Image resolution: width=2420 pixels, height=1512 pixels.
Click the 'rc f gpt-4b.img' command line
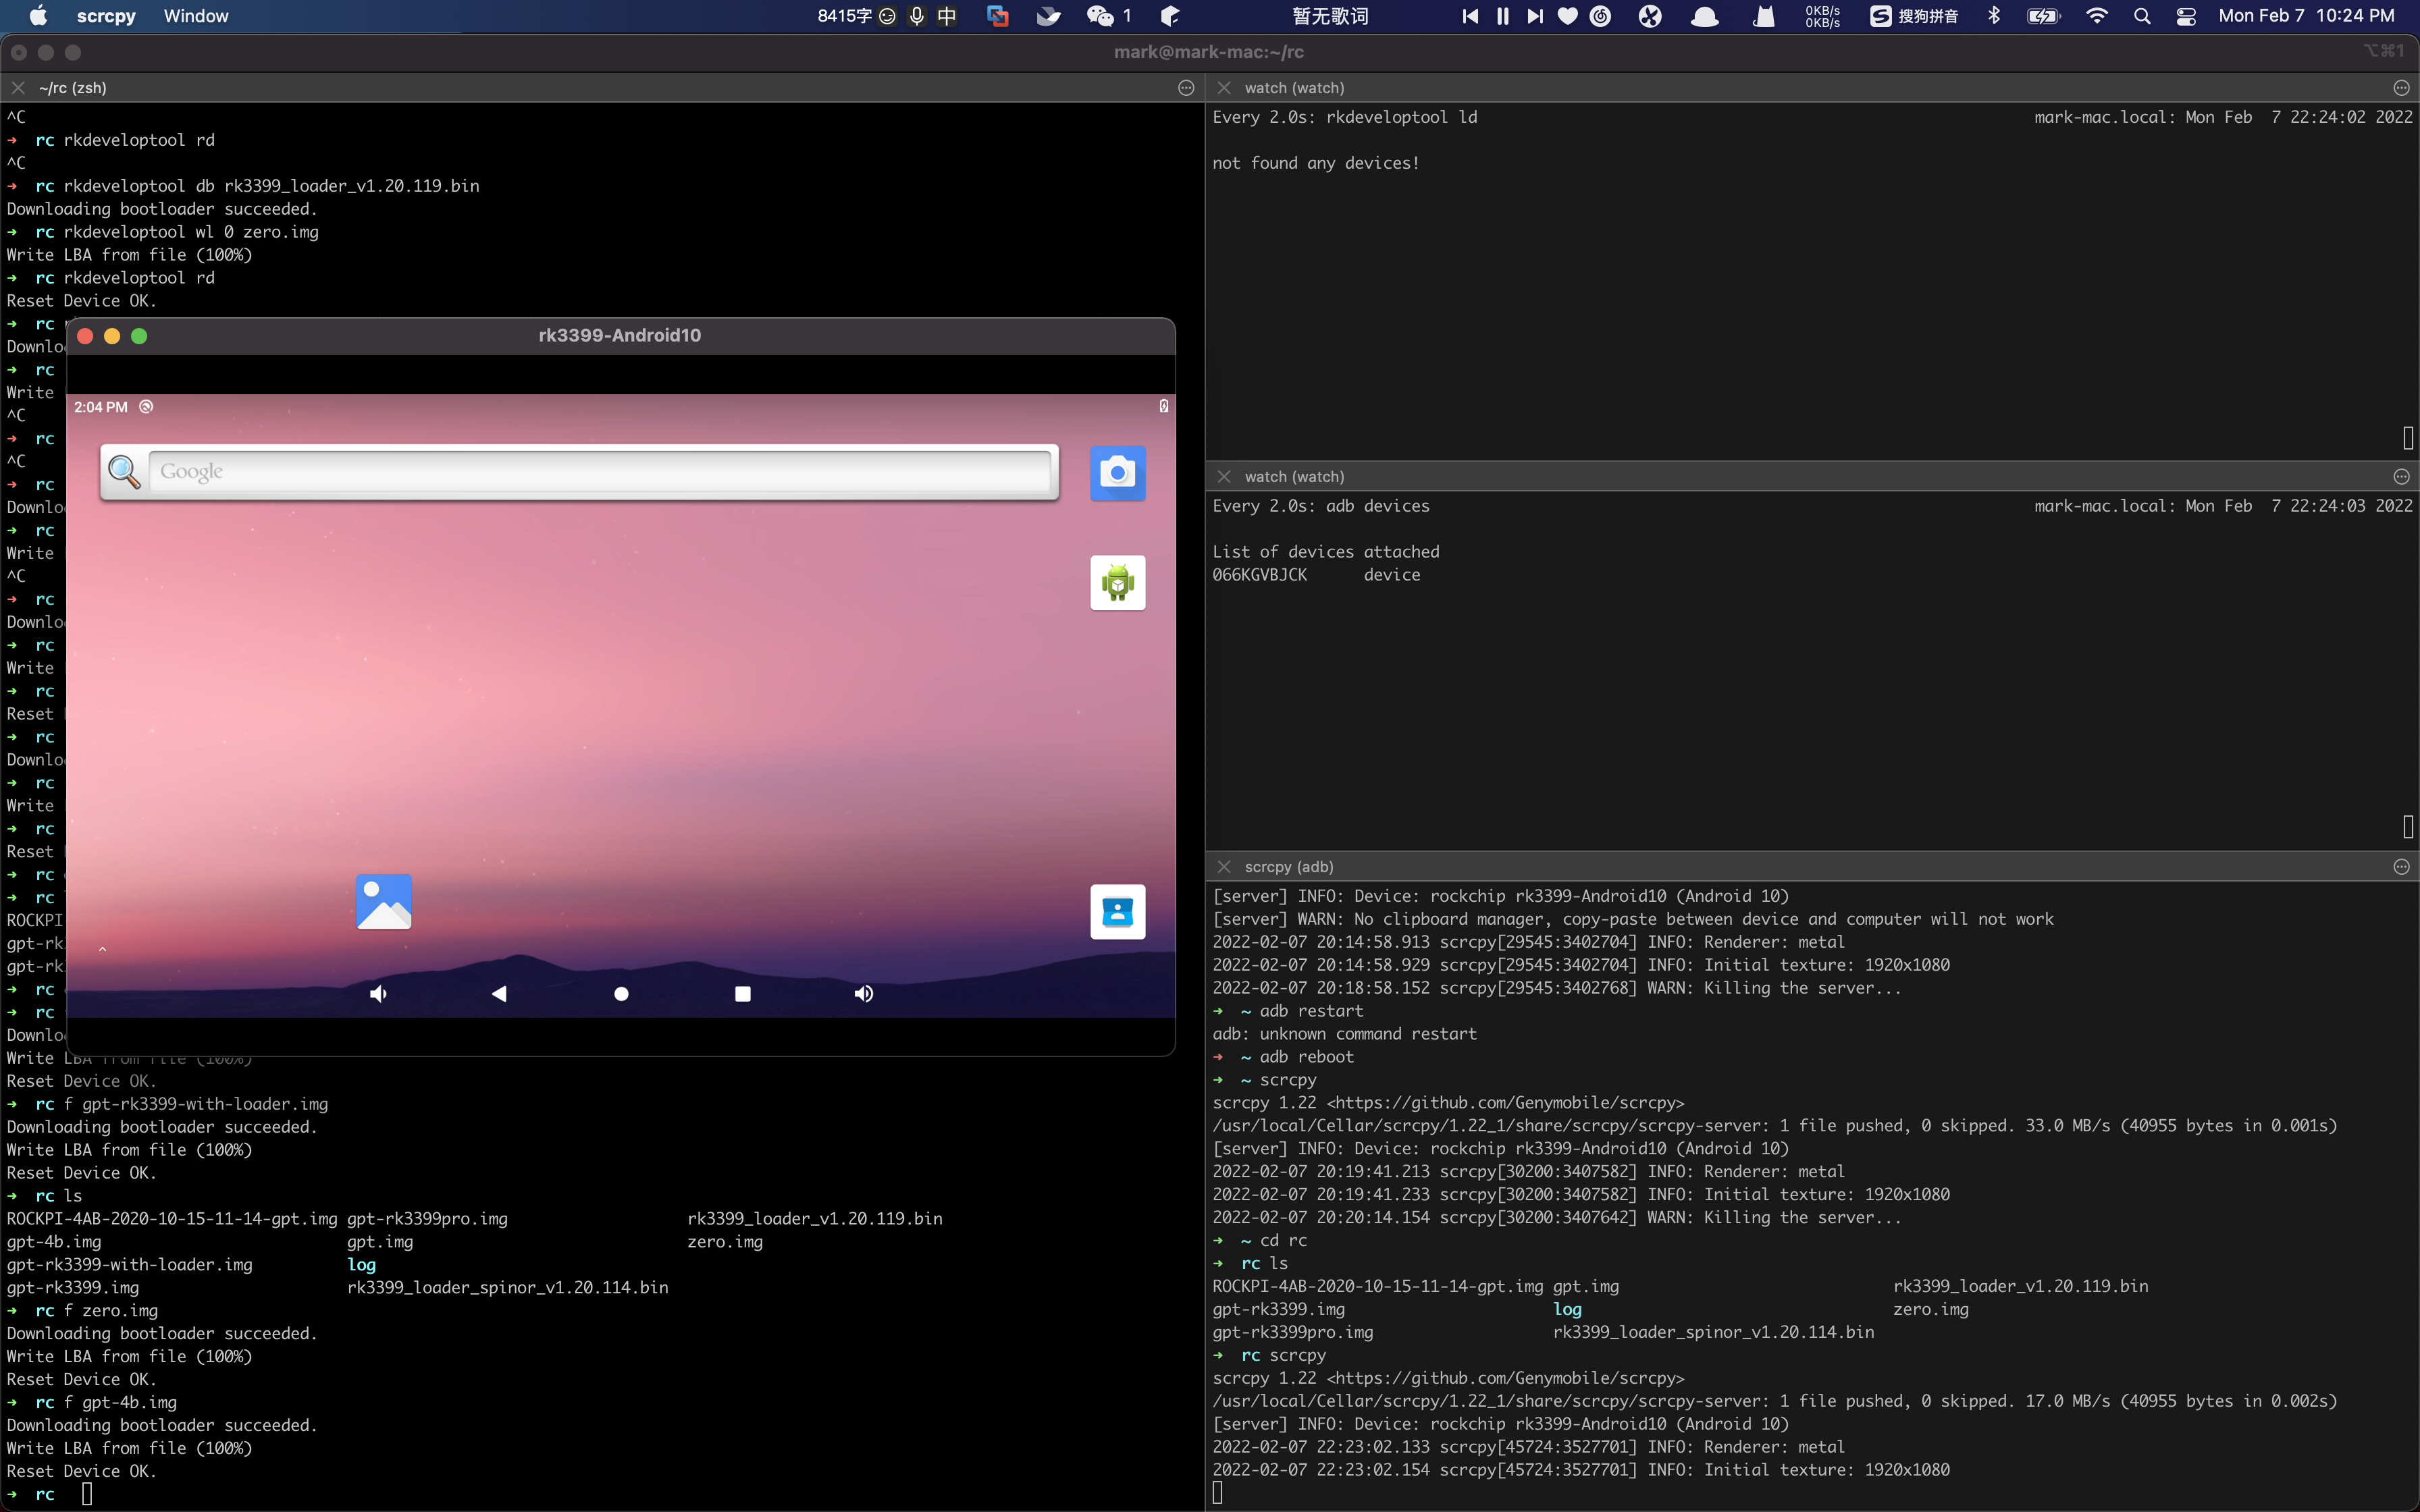106,1402
